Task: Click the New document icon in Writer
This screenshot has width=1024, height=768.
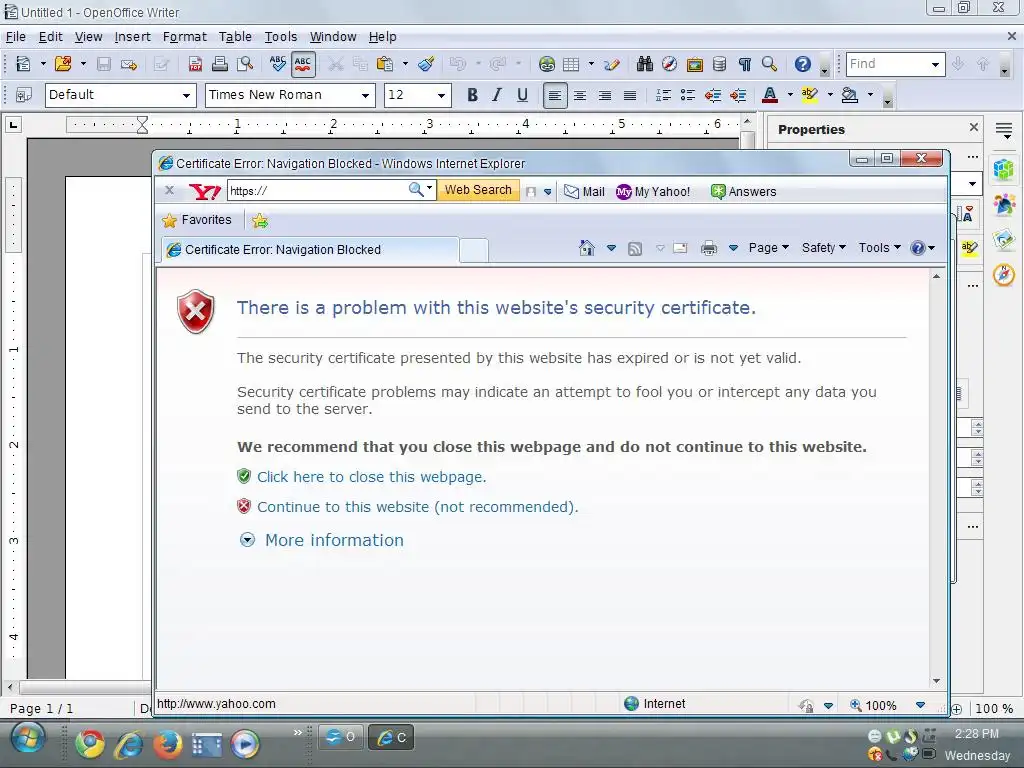Action: (x=24, y=64)
